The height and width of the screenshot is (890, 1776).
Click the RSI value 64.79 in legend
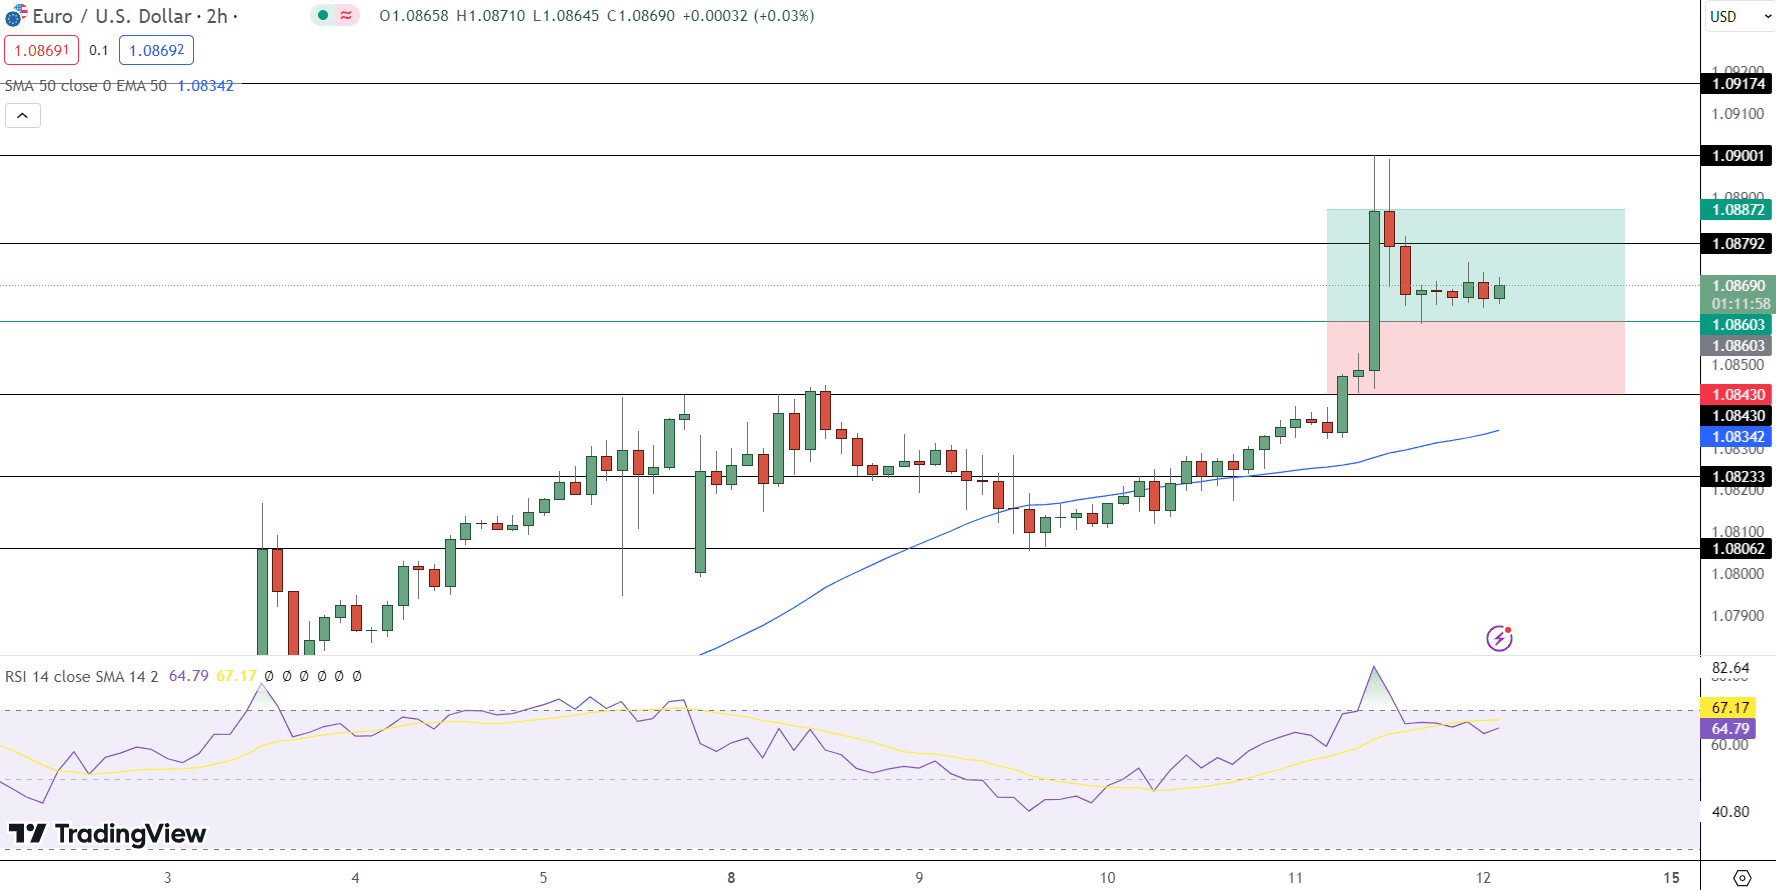[x=189, y=676]
